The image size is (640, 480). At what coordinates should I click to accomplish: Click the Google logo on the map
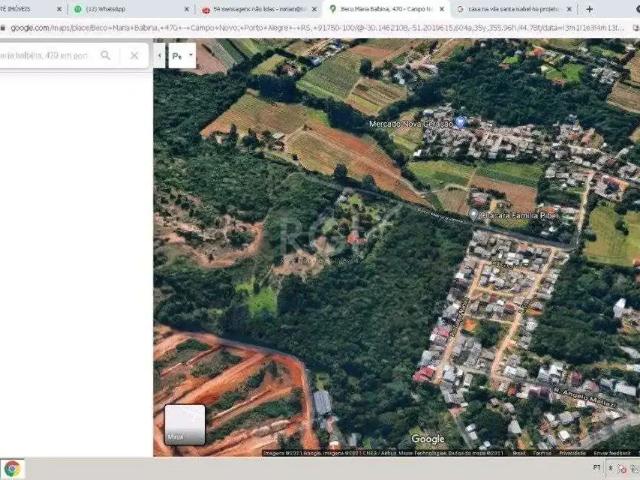(427, 439)
